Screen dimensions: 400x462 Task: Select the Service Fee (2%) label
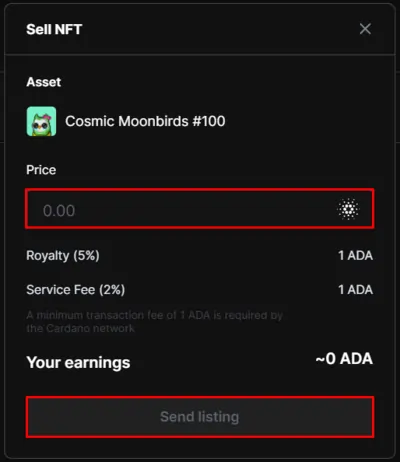(76, 290)
